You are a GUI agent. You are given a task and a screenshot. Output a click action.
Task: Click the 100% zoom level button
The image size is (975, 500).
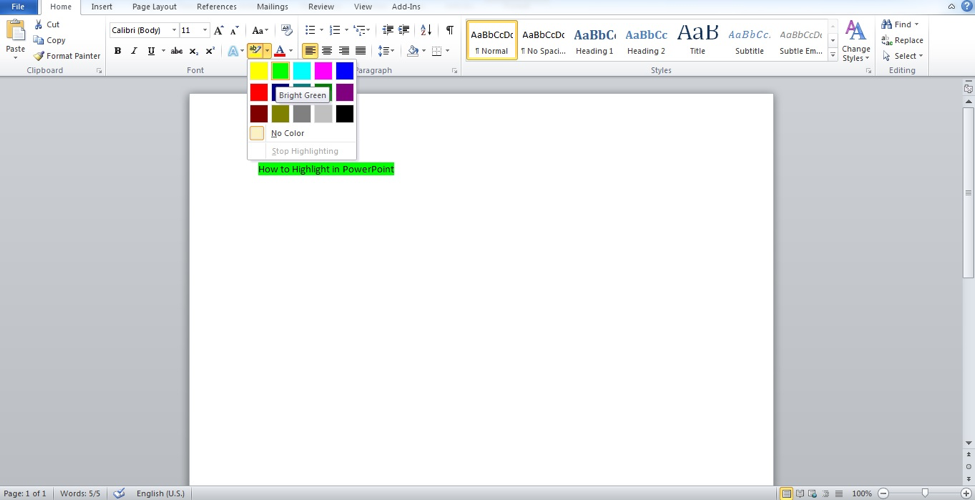coord(861,493)
